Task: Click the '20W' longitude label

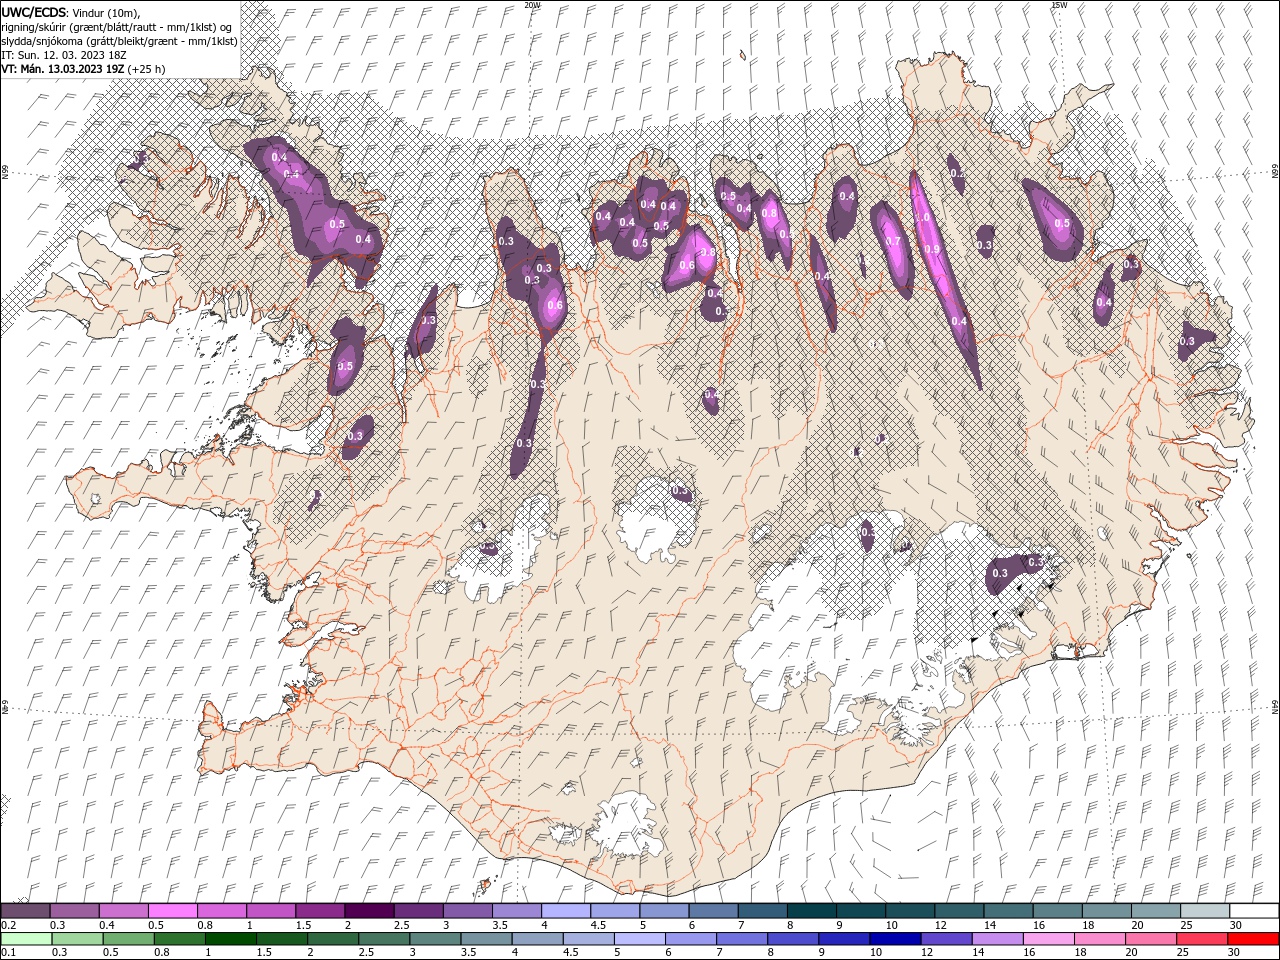Action: click(x=532, y=5)
